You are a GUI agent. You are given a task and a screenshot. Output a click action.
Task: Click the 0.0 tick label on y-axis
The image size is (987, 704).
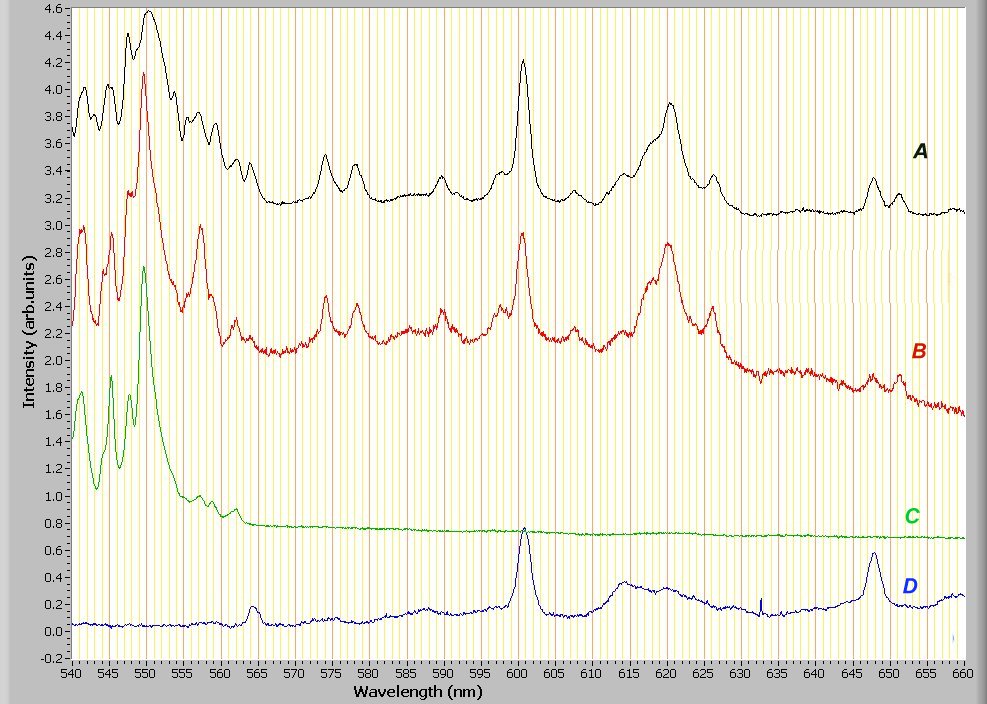click(50, 632)
